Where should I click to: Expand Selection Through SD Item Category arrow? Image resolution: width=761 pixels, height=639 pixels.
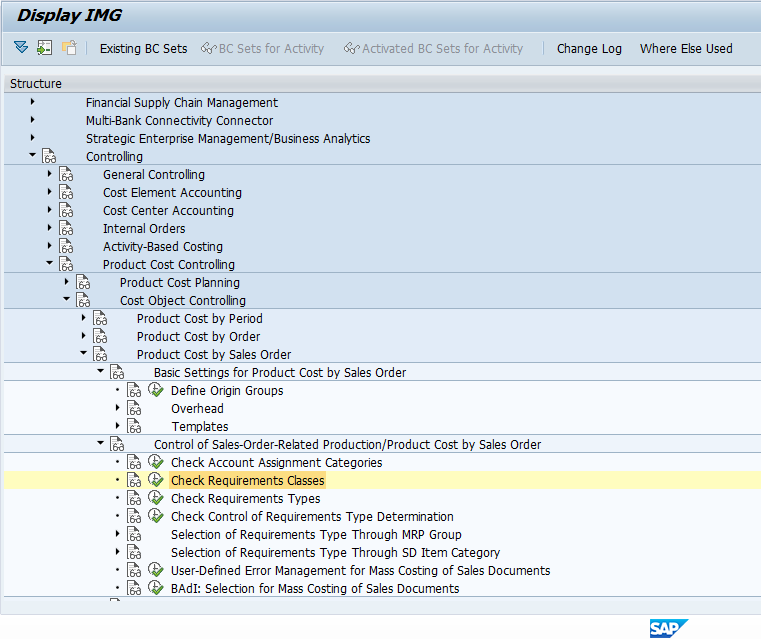[x=117, y=551]
